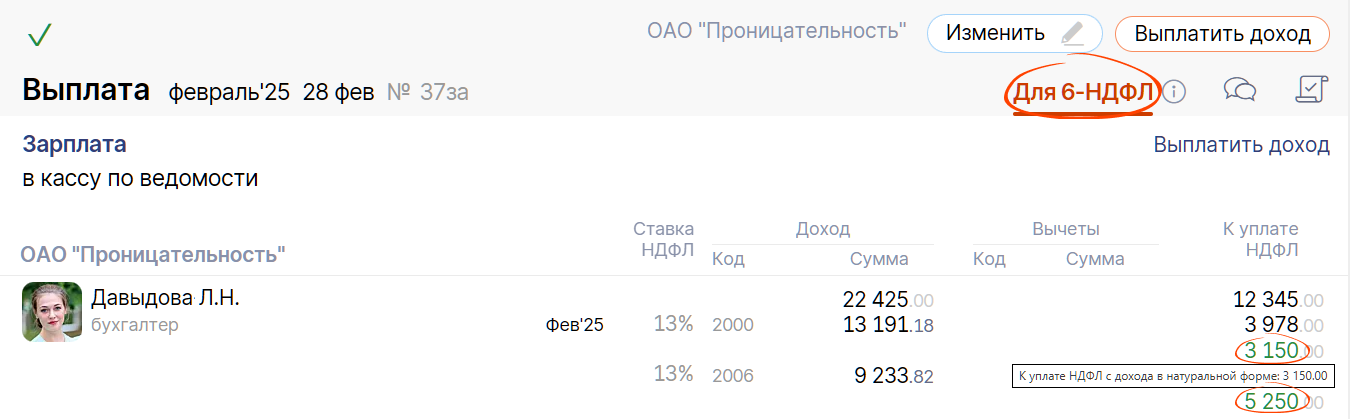Click income code 2006
The height and width of the screenshot is (419, 1350).
732,377
